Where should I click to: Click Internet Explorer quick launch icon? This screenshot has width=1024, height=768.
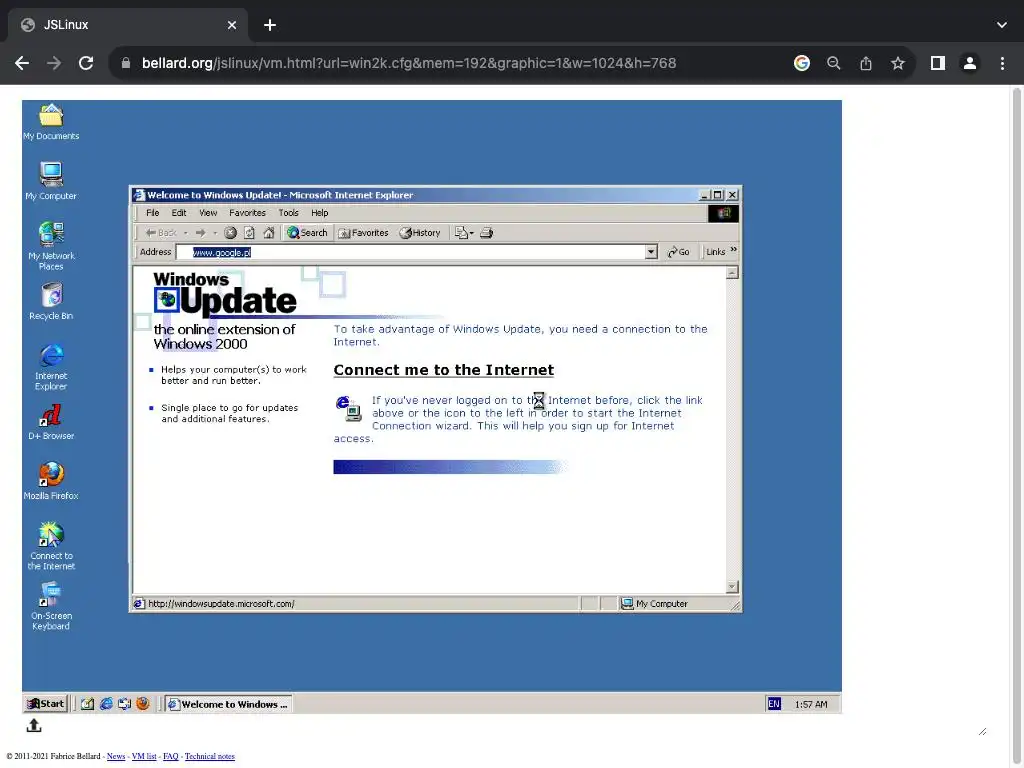[106, 703]
